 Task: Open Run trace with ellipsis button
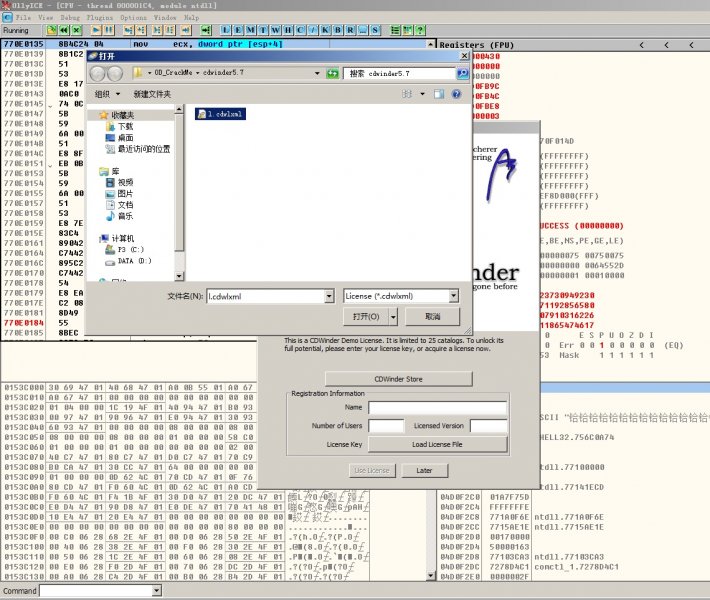[363, 30]
